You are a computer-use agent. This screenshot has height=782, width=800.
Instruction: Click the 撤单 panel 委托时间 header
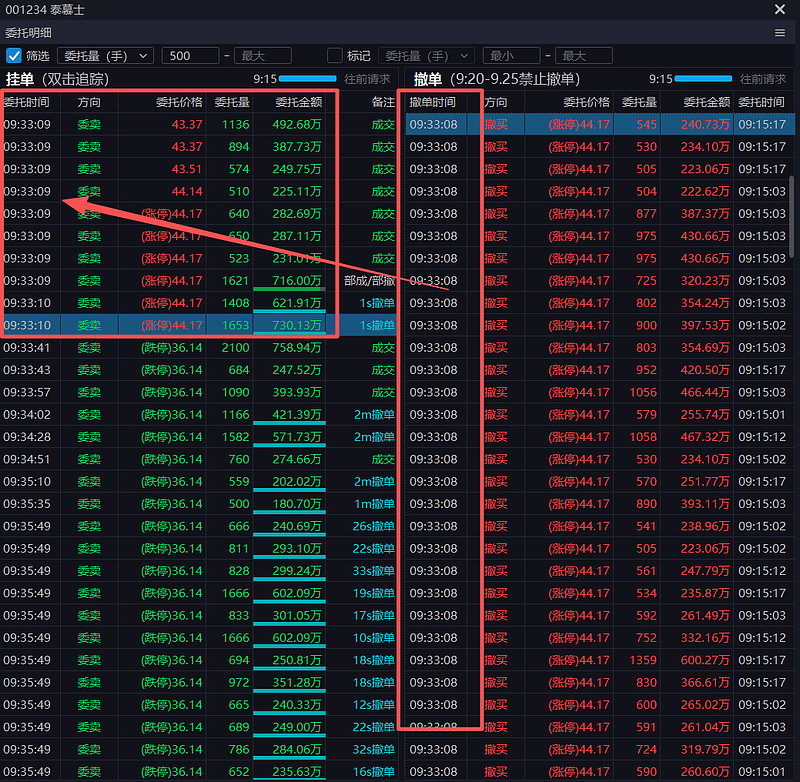(x=761, y=102)
